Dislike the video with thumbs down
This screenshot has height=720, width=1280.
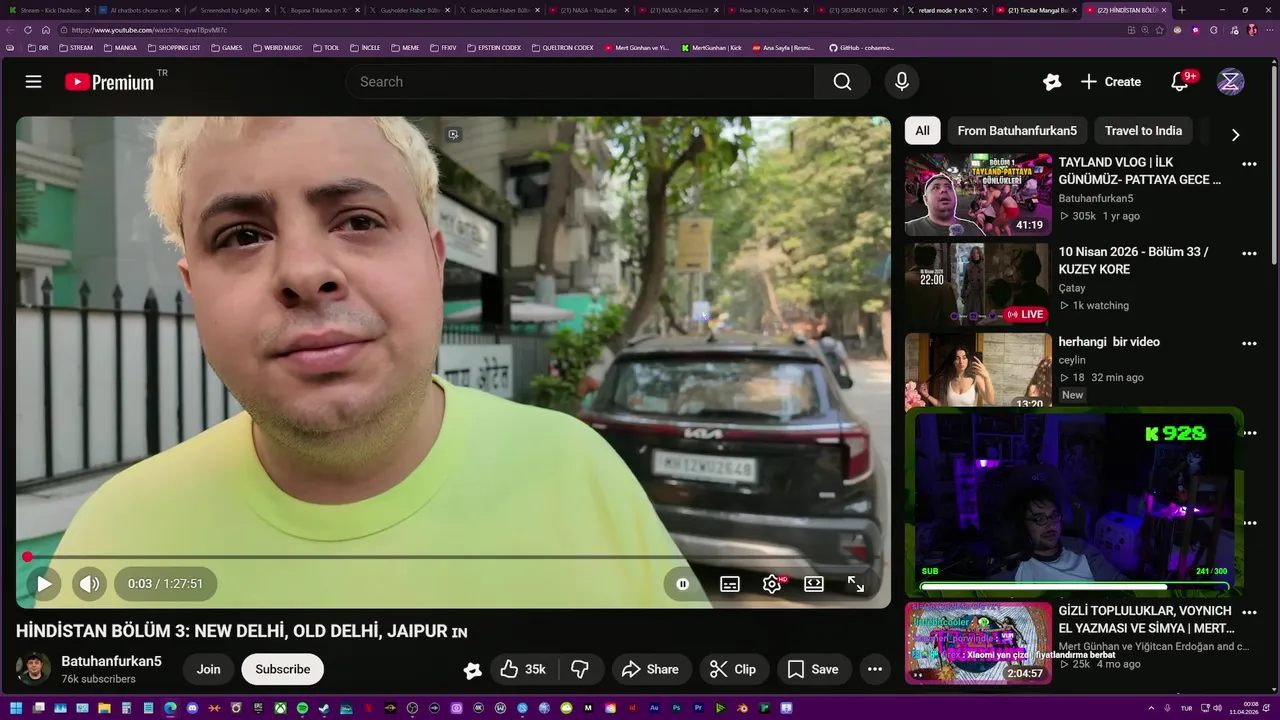[x=580, y=669]
